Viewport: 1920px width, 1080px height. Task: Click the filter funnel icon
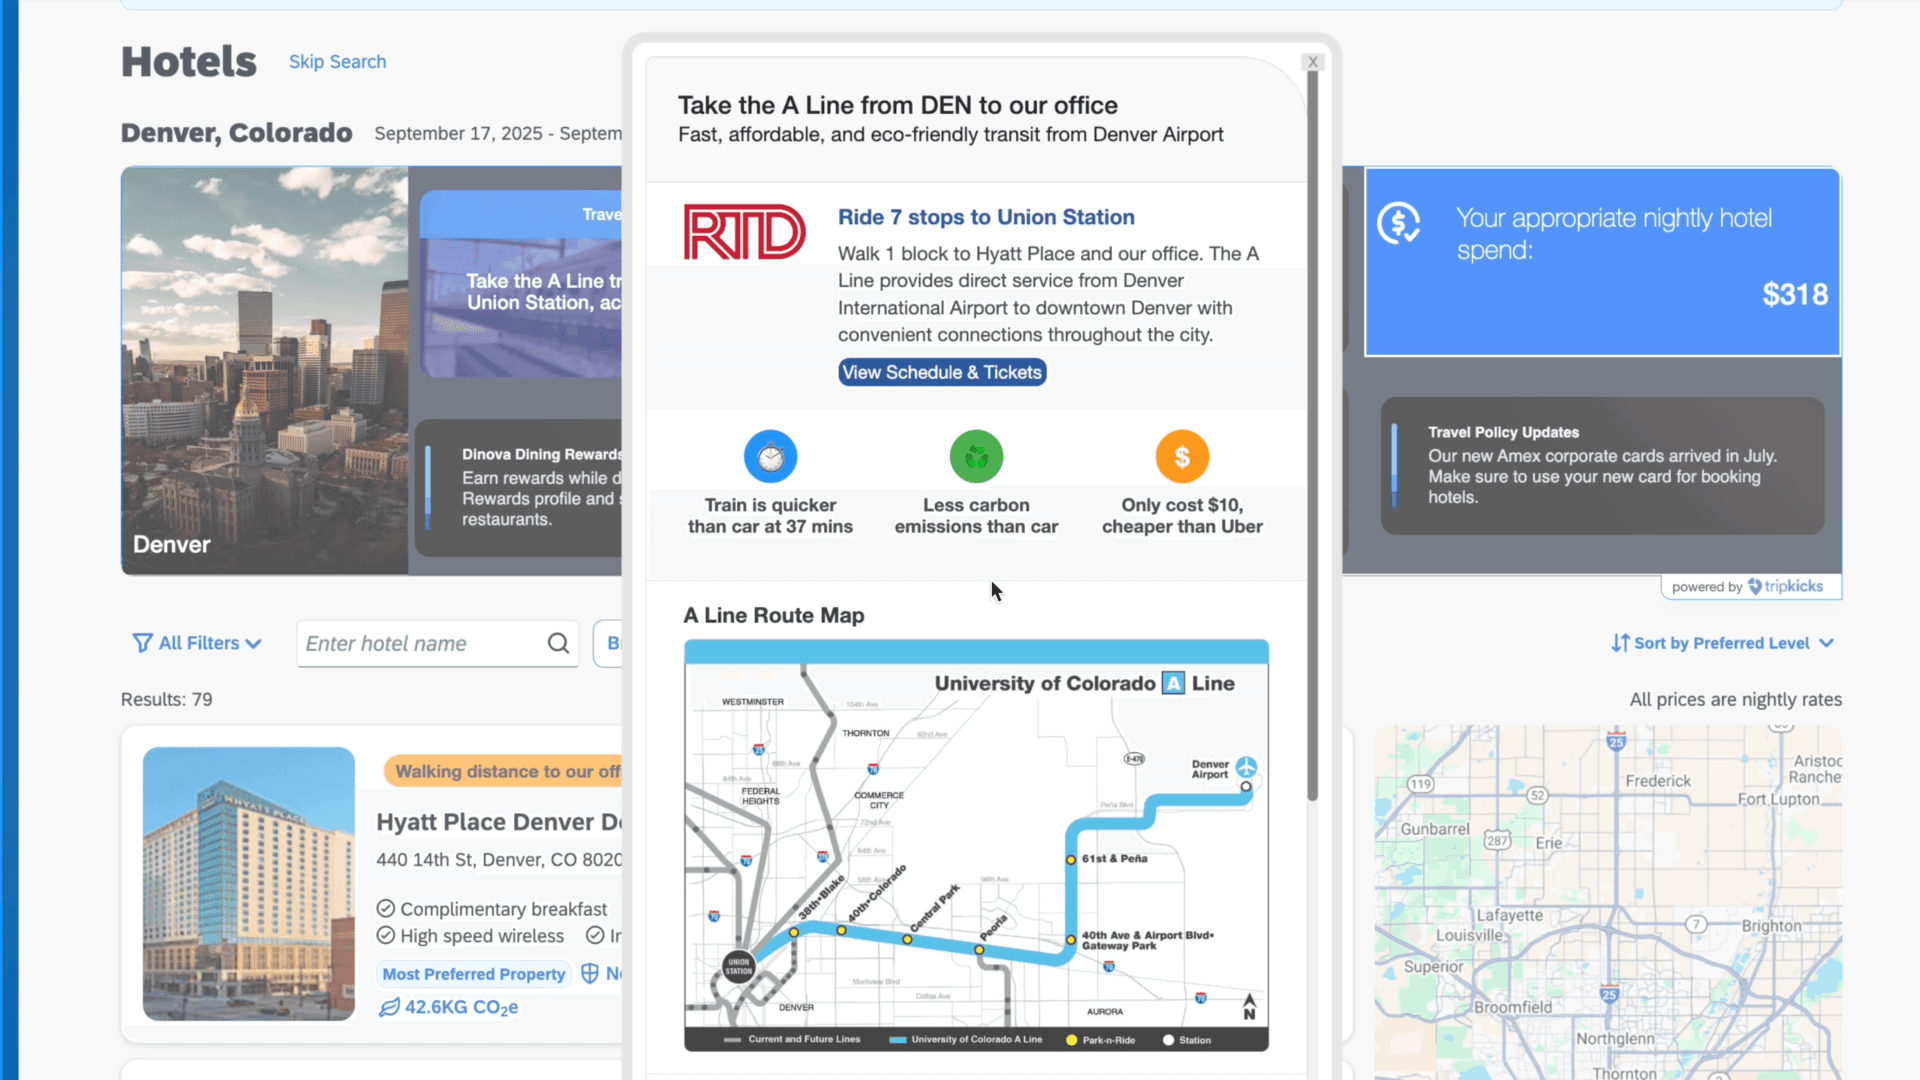tap(142, 643)
